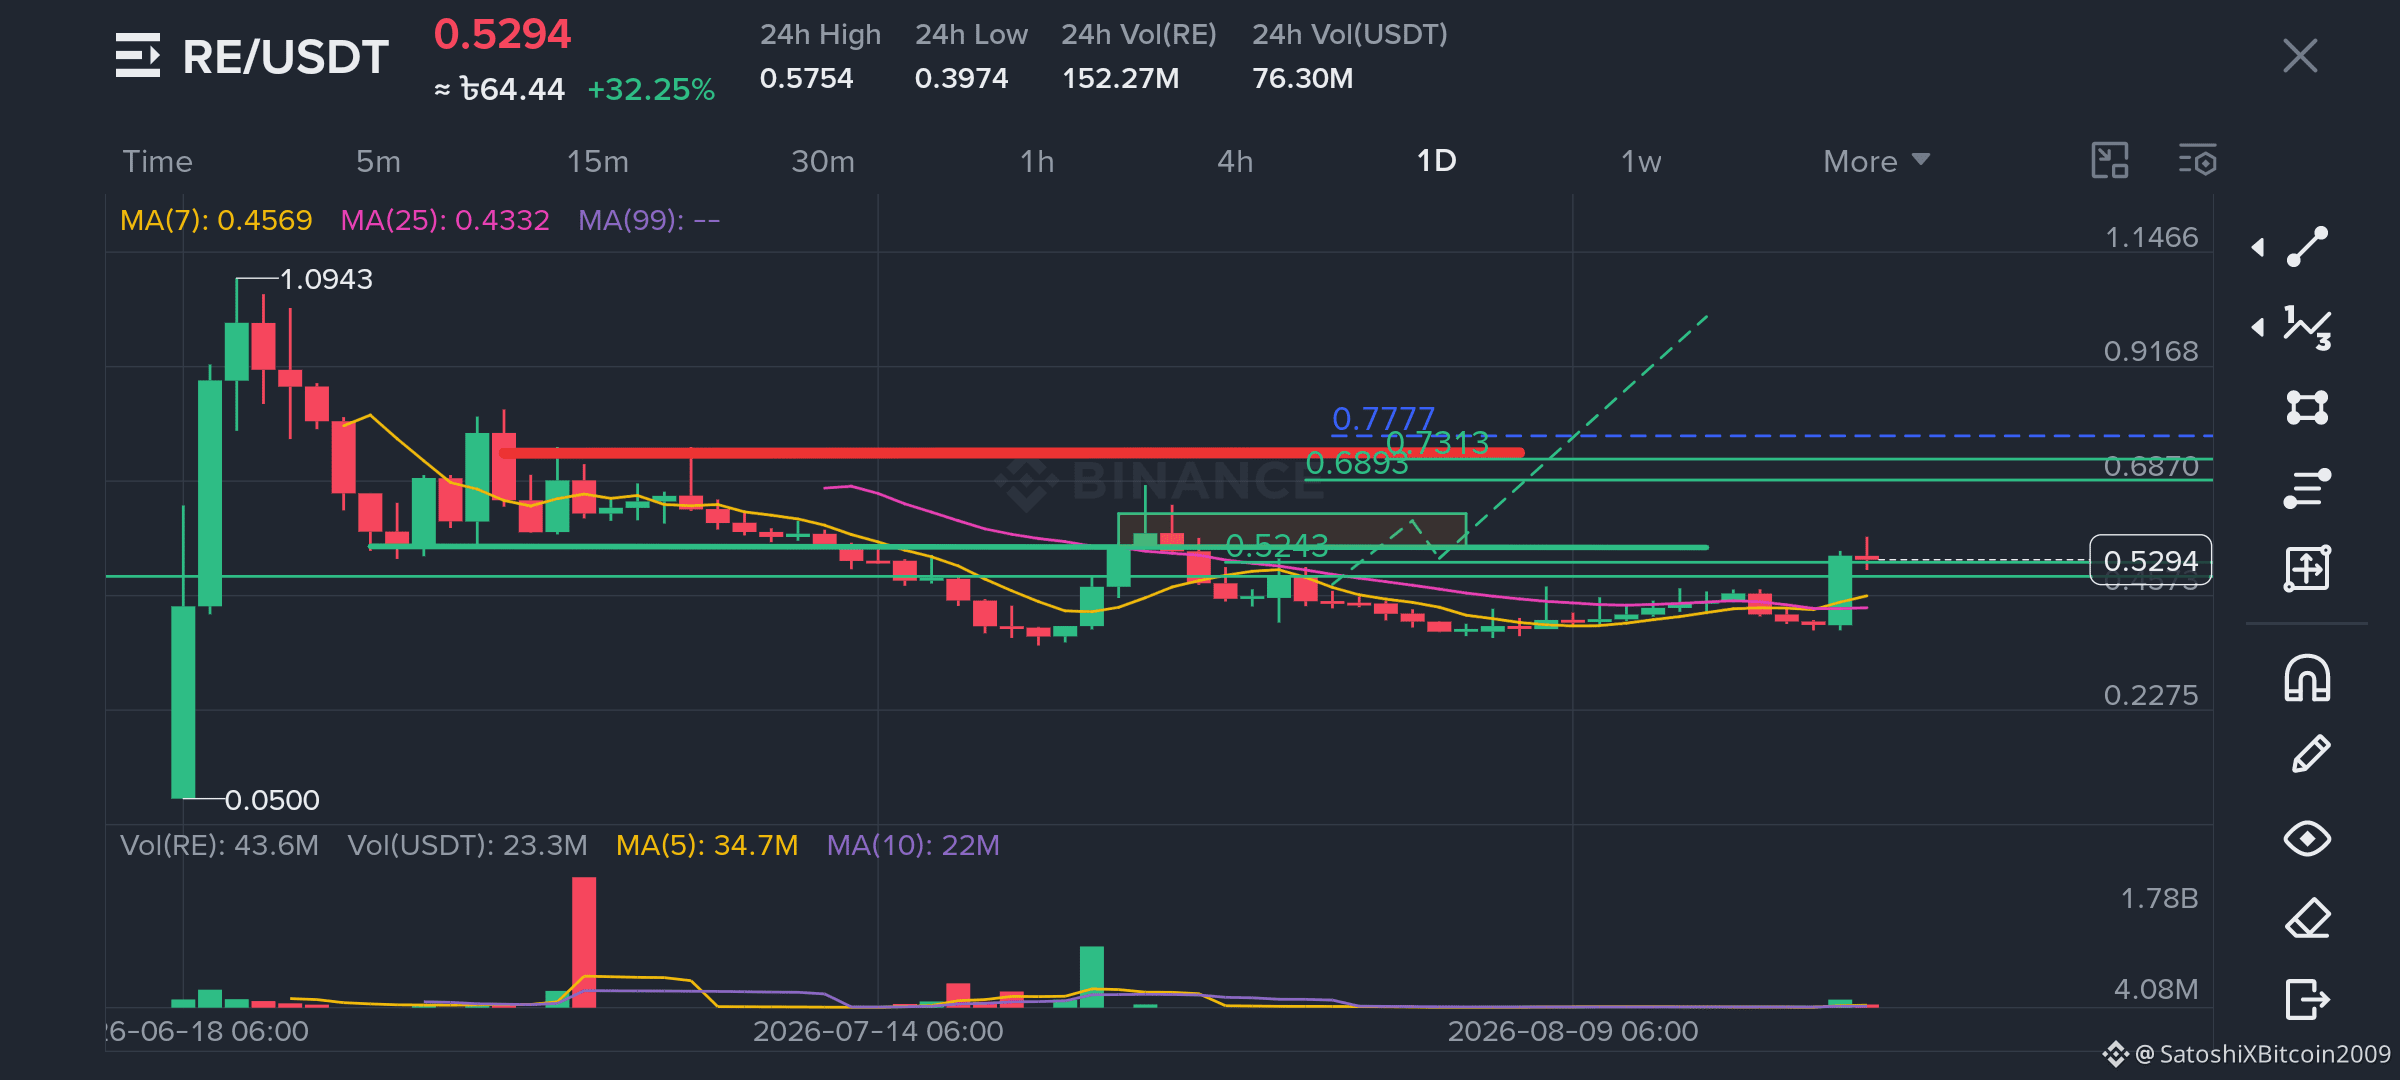
Task: Select the 1D interval tab
Action: 1436,160
